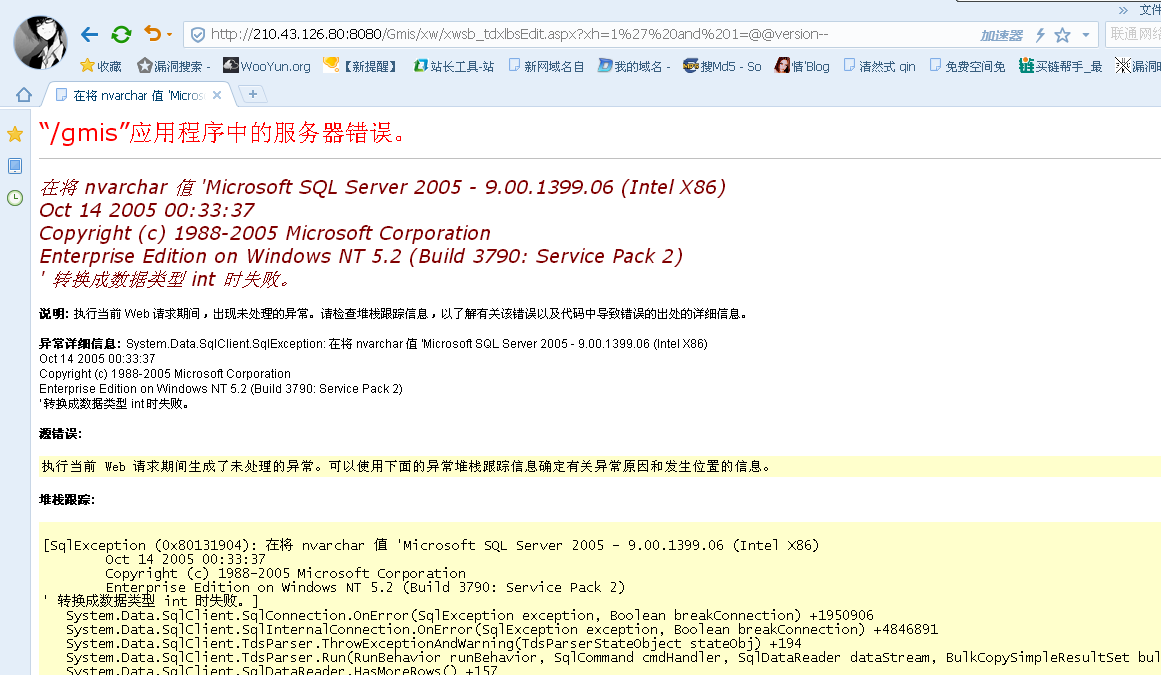Click the user avatar picture

click(x=40, y=42)
